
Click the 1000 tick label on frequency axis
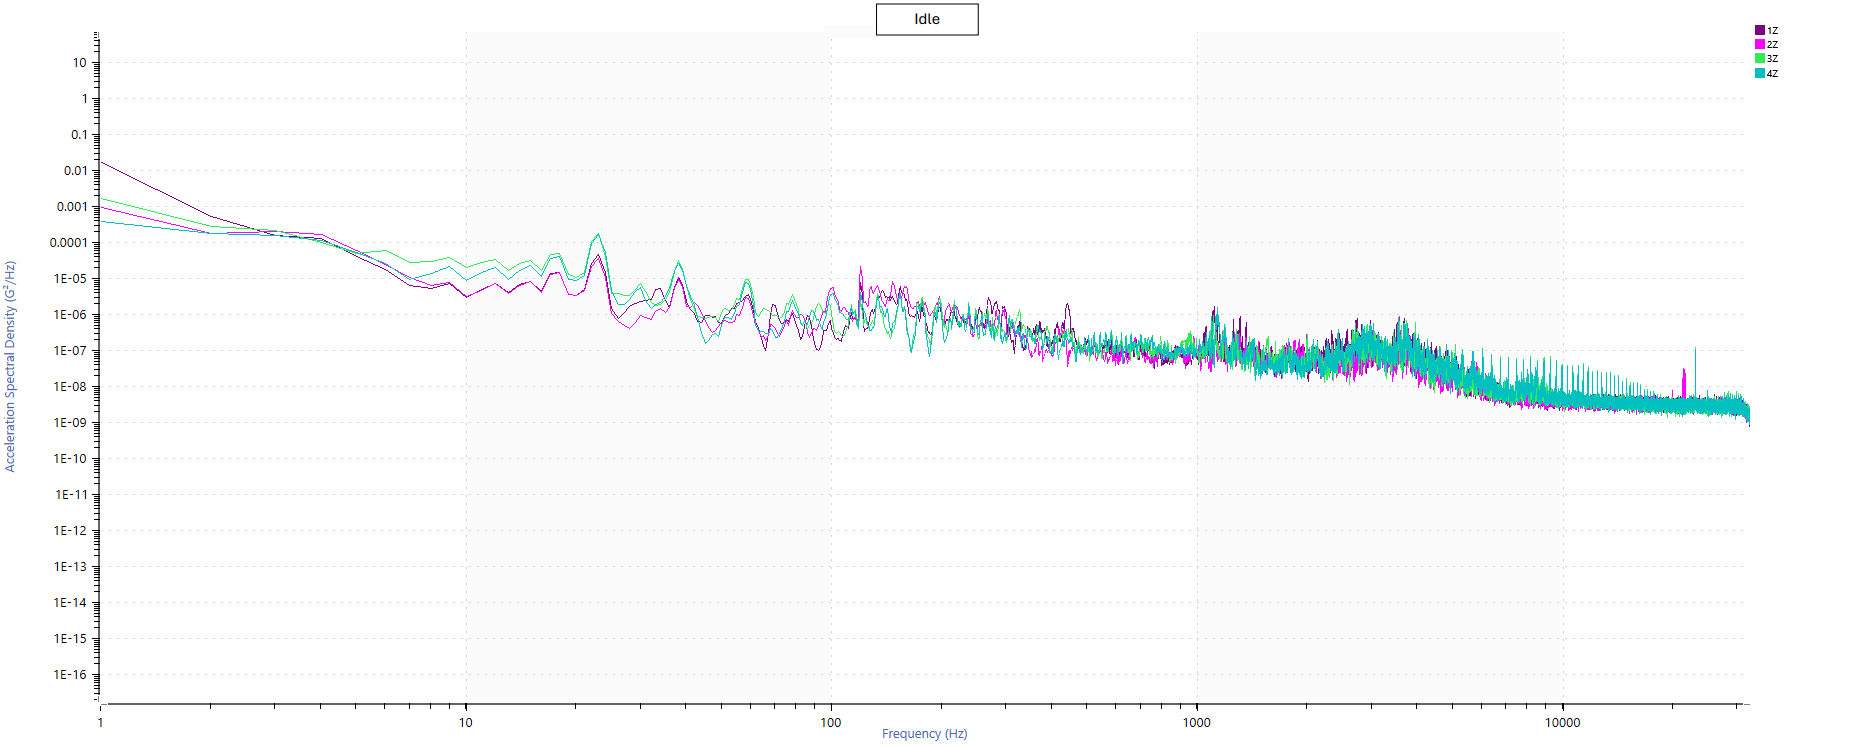[1196, 723]
